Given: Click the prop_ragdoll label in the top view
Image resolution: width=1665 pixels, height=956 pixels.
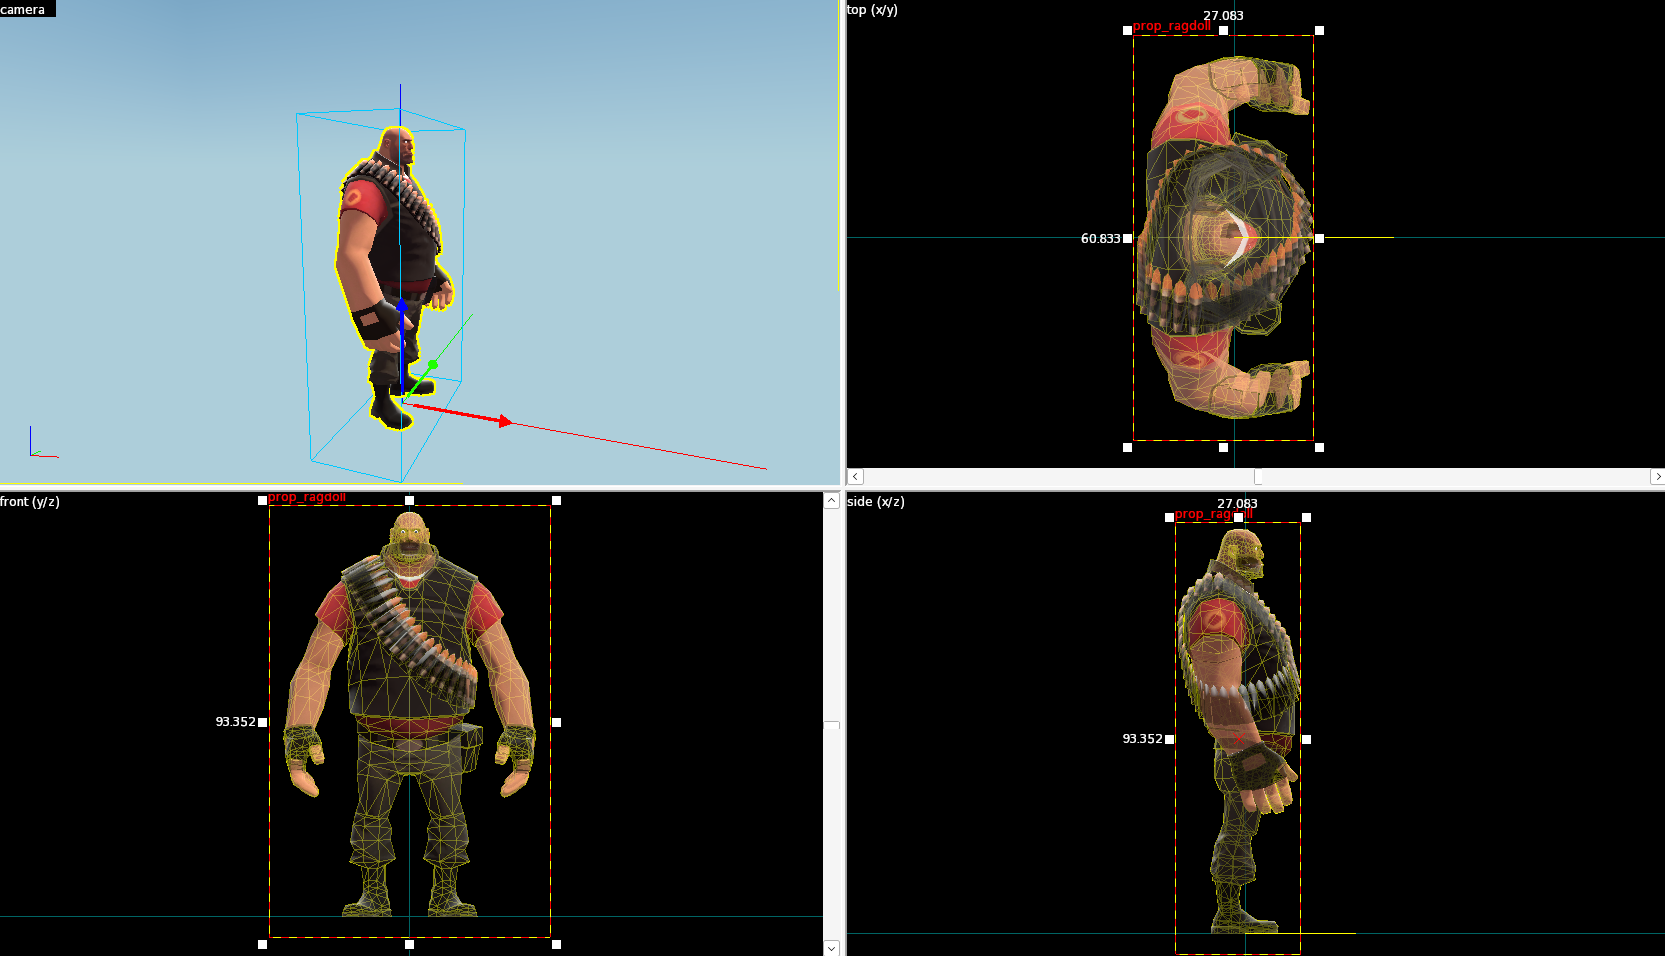Looking at the screenshot, I should 1172,26.
